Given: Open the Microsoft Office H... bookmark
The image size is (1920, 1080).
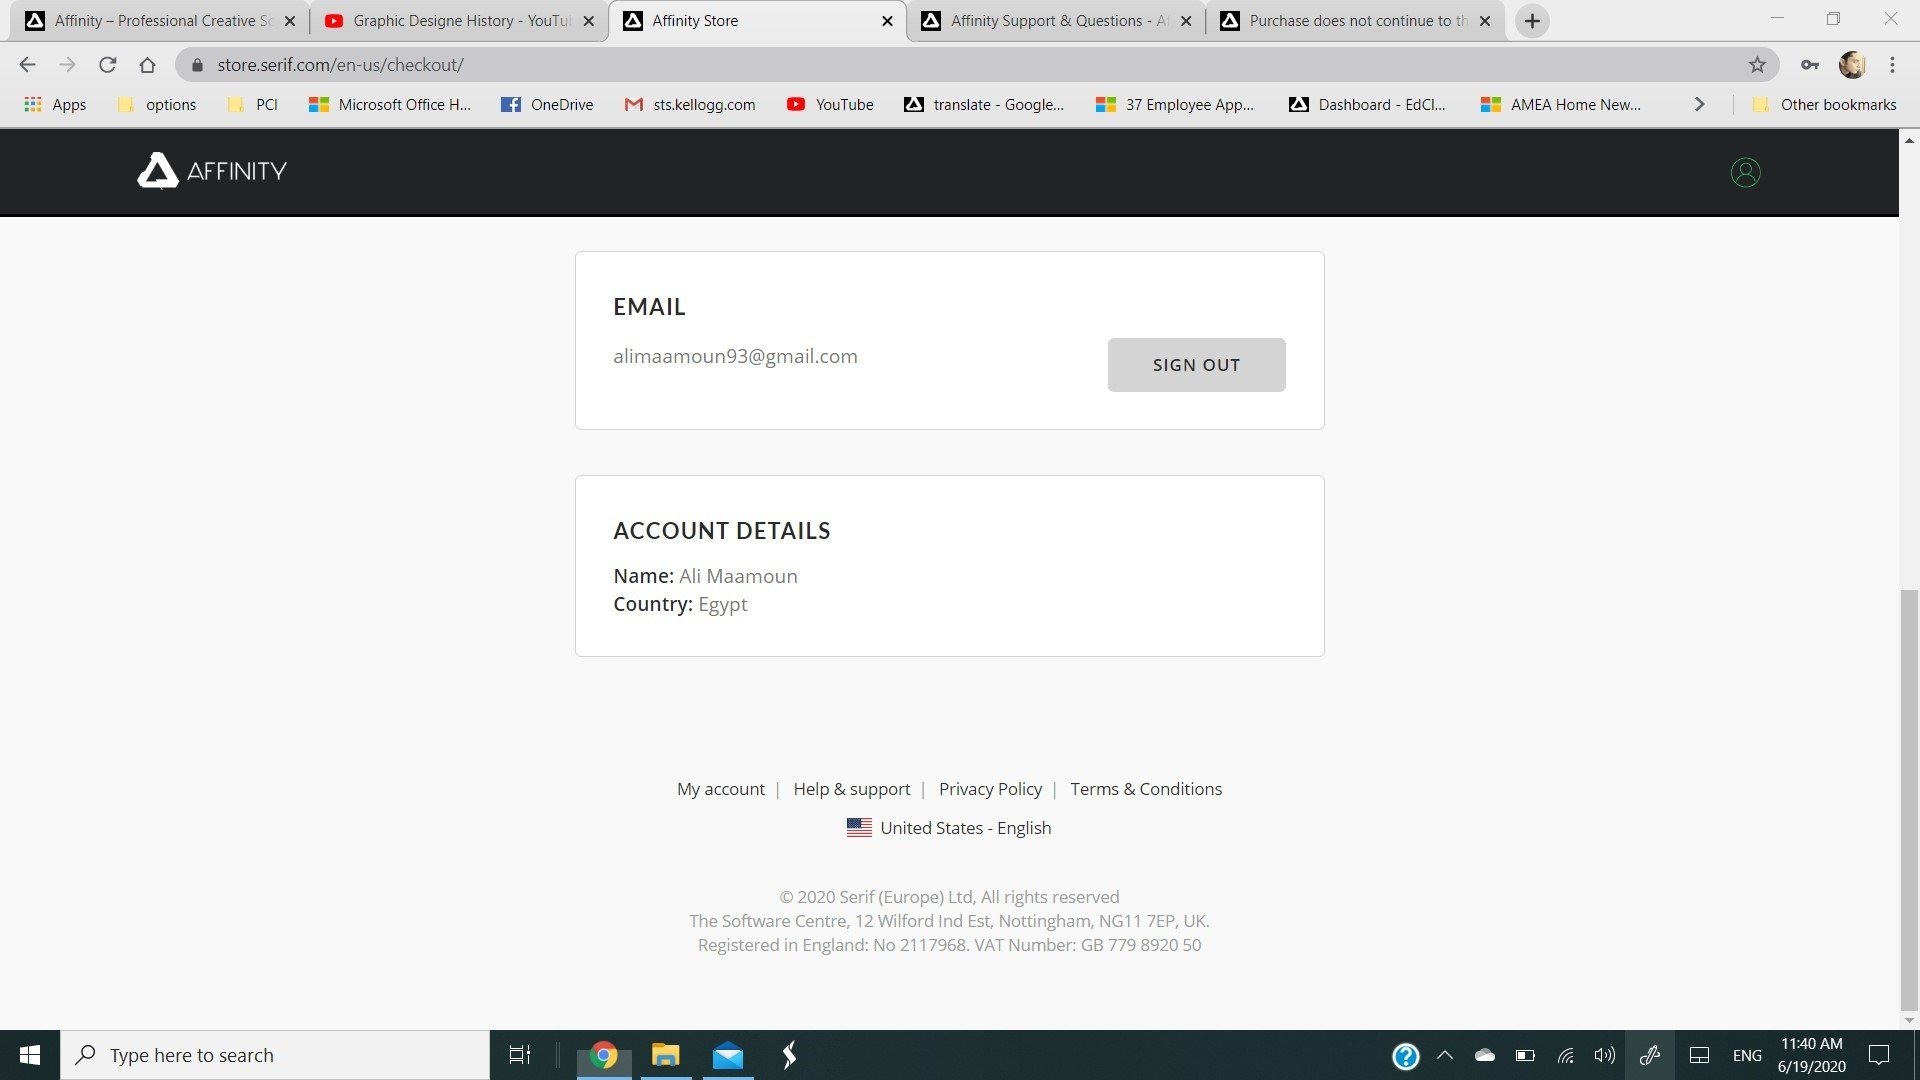Looking at the screenshot, I should (390, 104).
